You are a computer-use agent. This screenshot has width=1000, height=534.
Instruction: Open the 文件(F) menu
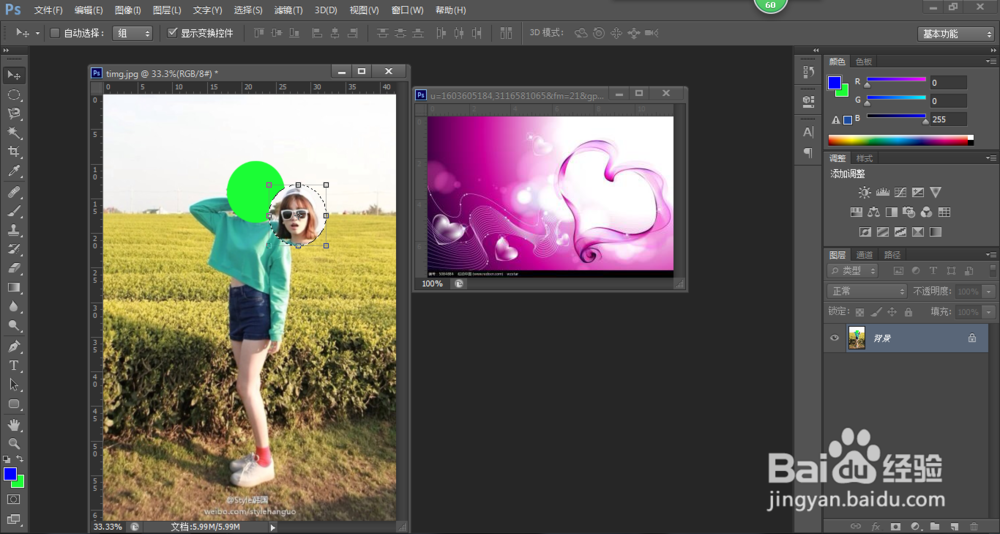(48, 10)
